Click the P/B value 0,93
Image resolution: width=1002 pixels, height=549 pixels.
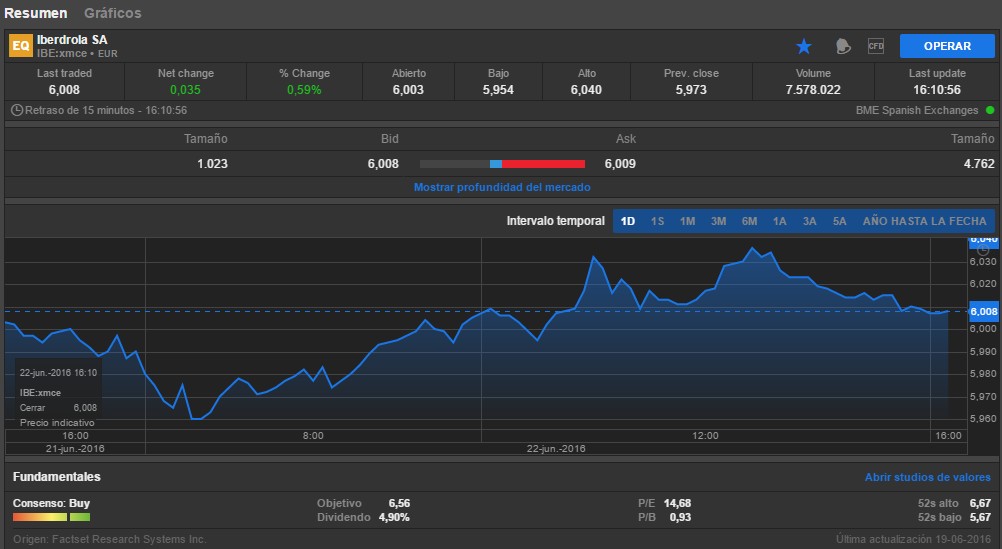(680, 517)
